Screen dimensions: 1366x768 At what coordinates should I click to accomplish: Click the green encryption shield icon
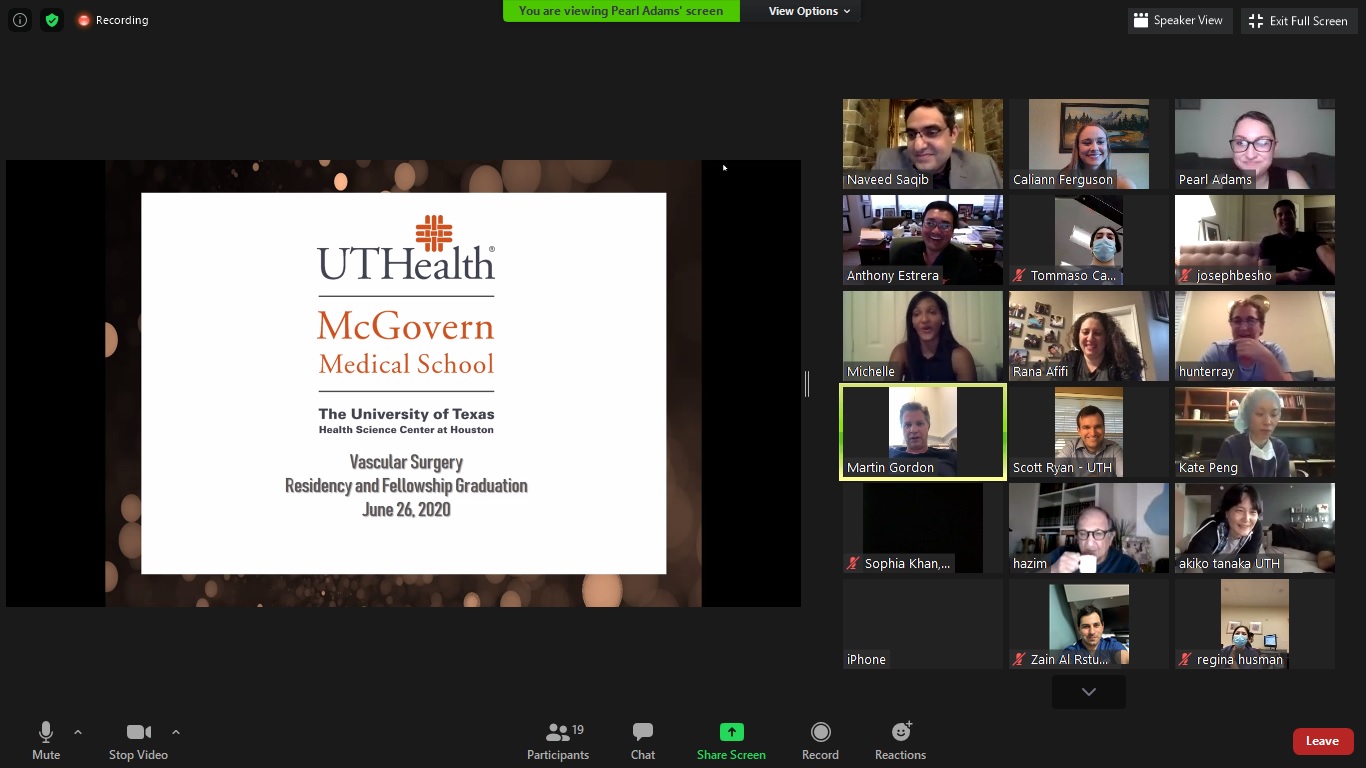coord(52,20)
